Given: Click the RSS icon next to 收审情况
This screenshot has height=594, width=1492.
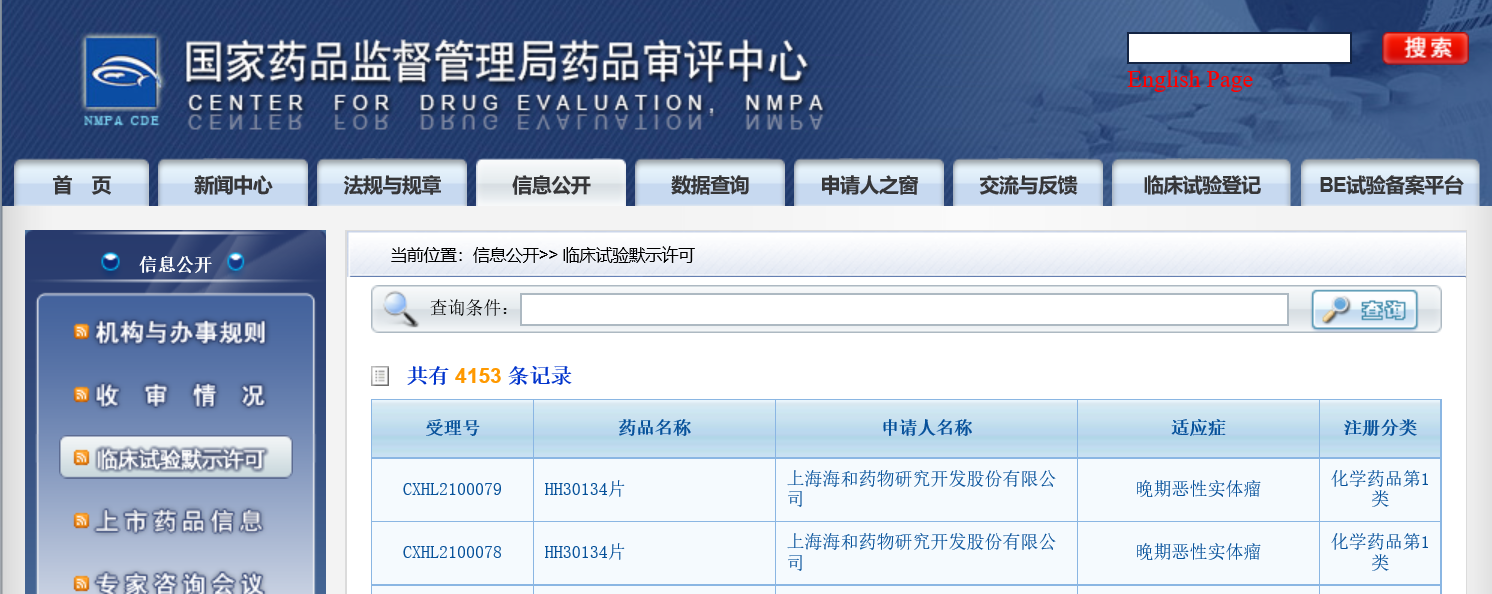Looking at the screenshot, I should pyautogui.click(x=82, y=395).
